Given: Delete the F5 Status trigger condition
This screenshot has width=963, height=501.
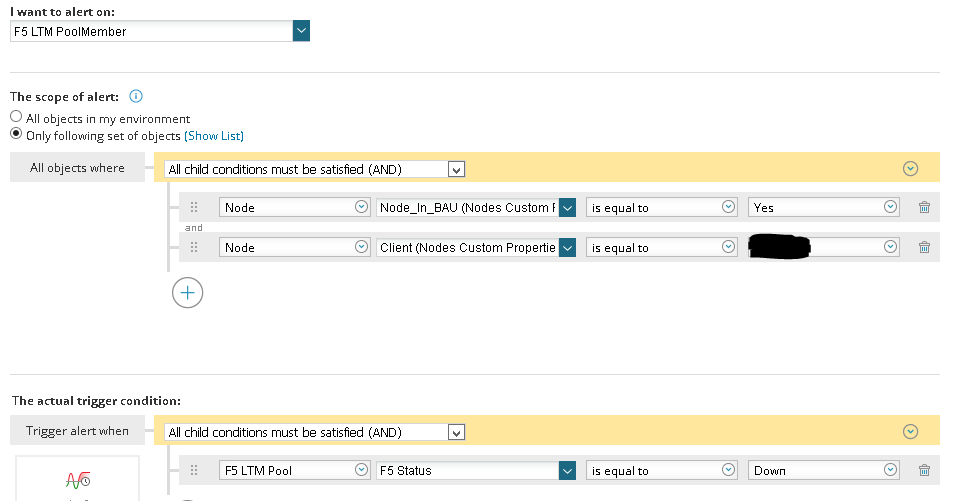Looking at the screenshot, I should point(924,470).
